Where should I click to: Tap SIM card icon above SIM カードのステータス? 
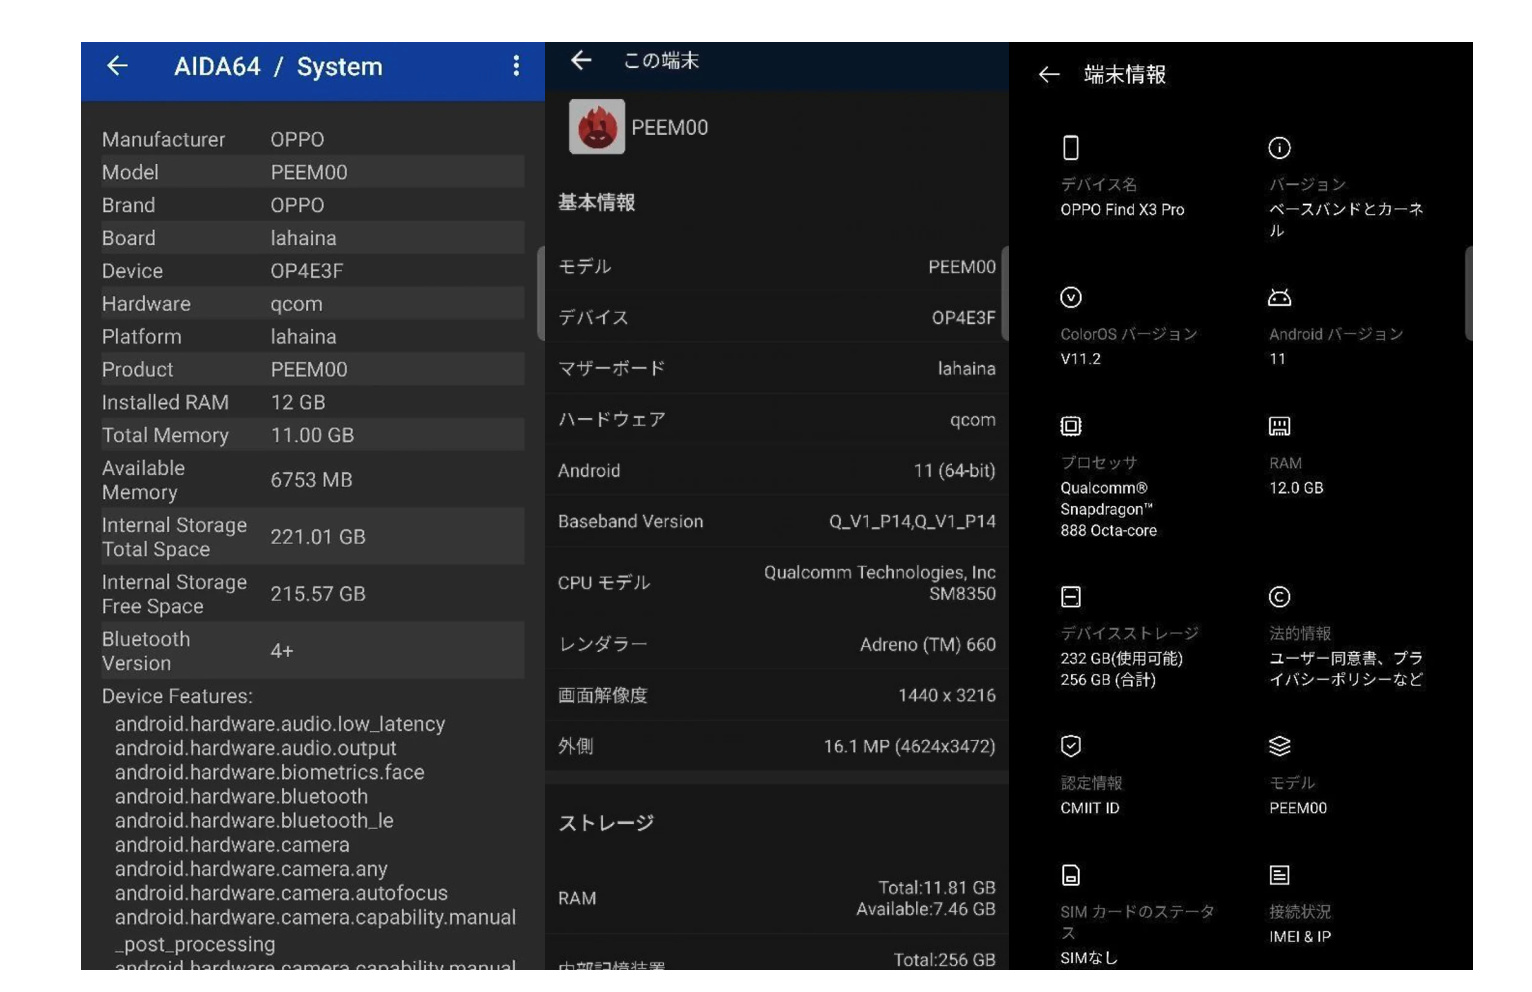[x=1071, y=875]
